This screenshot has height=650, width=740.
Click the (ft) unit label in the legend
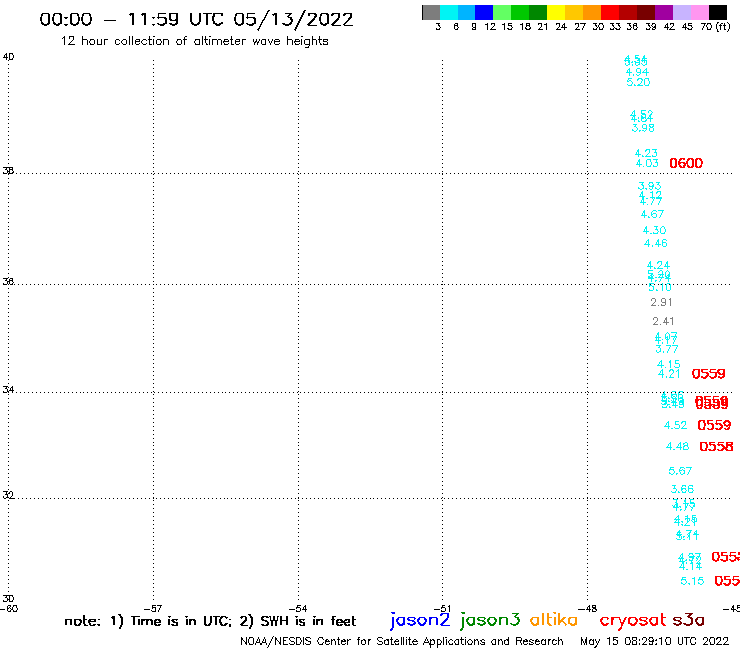click(723, 27)
